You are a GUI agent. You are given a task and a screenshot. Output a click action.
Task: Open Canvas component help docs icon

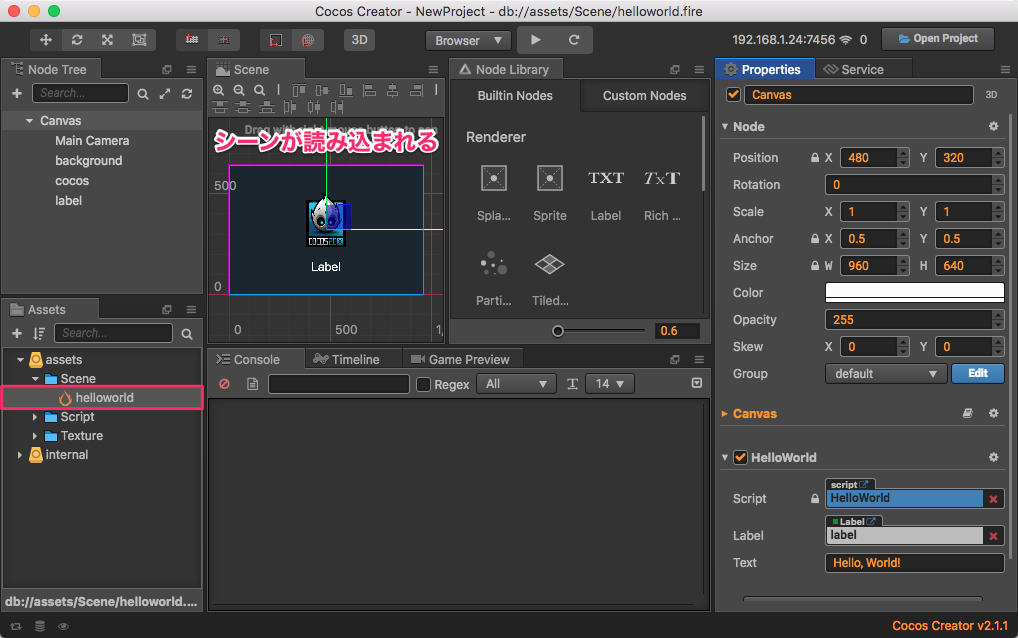[x=967, y=413]
